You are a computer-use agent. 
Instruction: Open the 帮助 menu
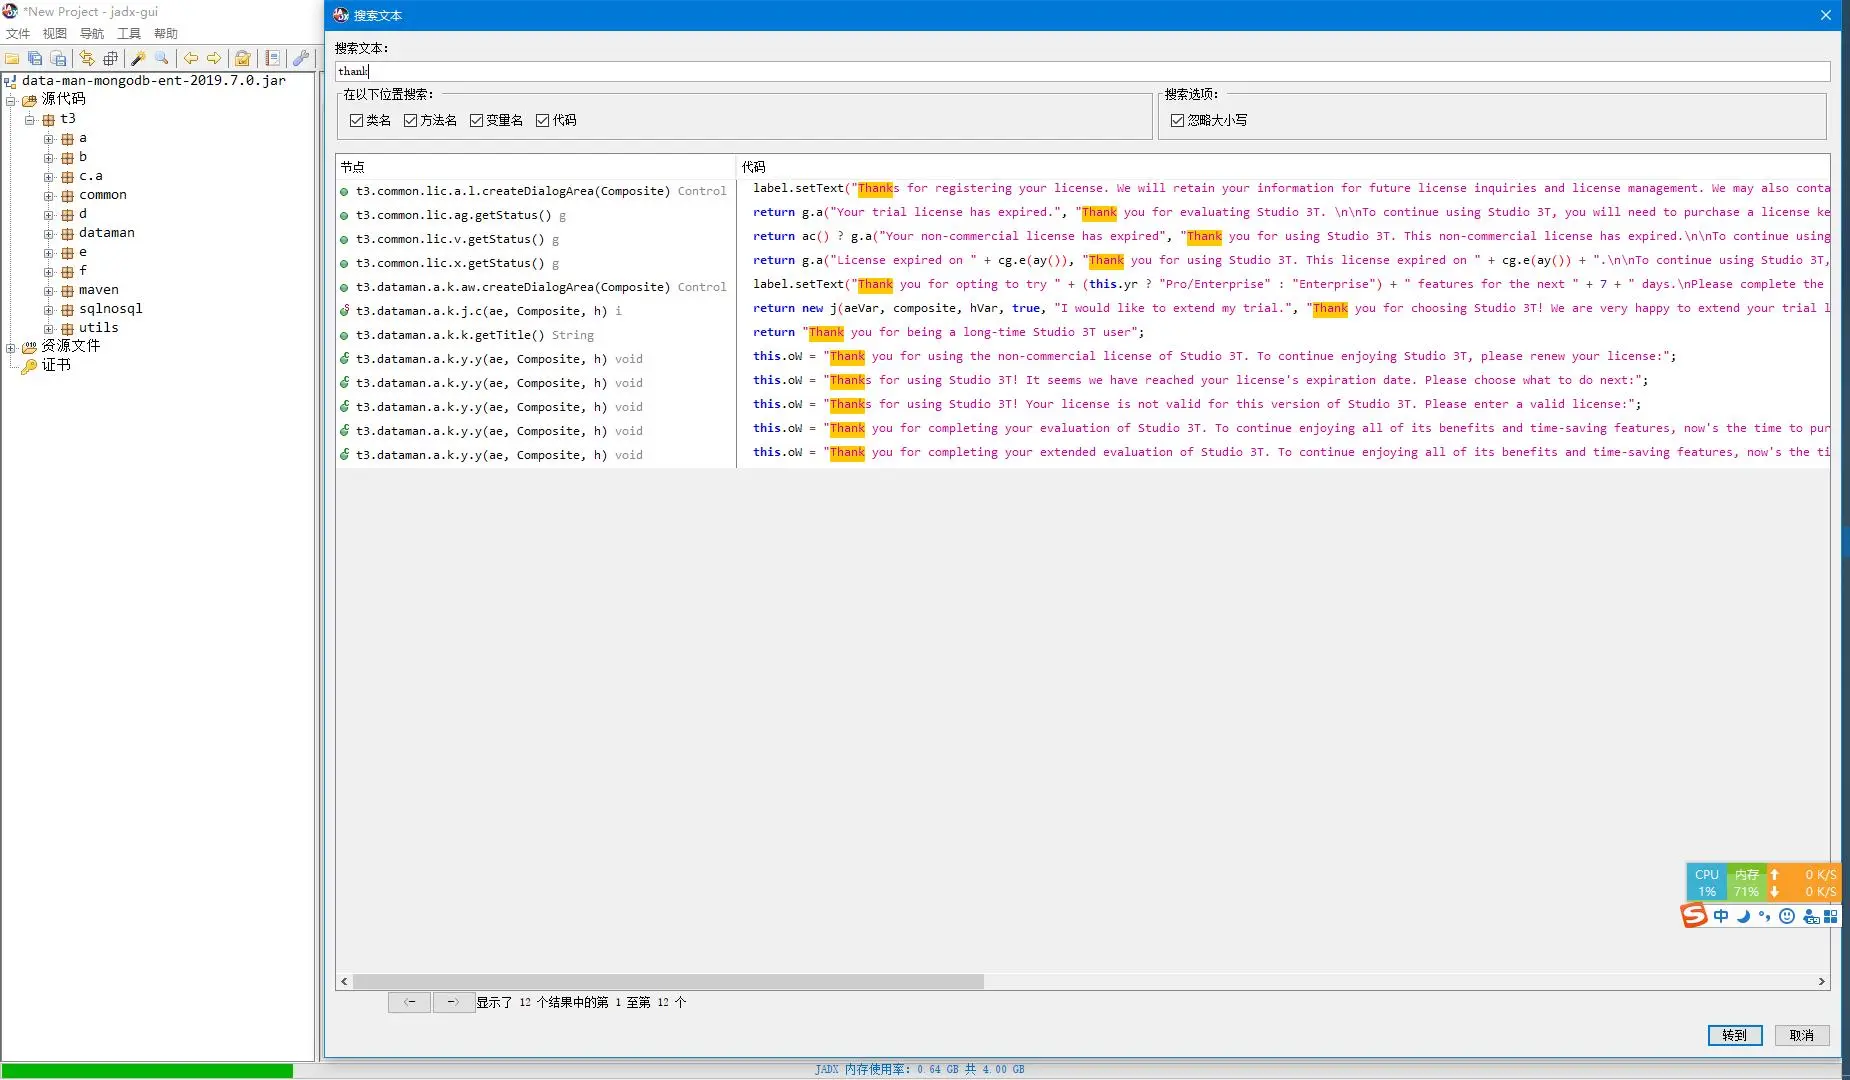click(166, 34)
